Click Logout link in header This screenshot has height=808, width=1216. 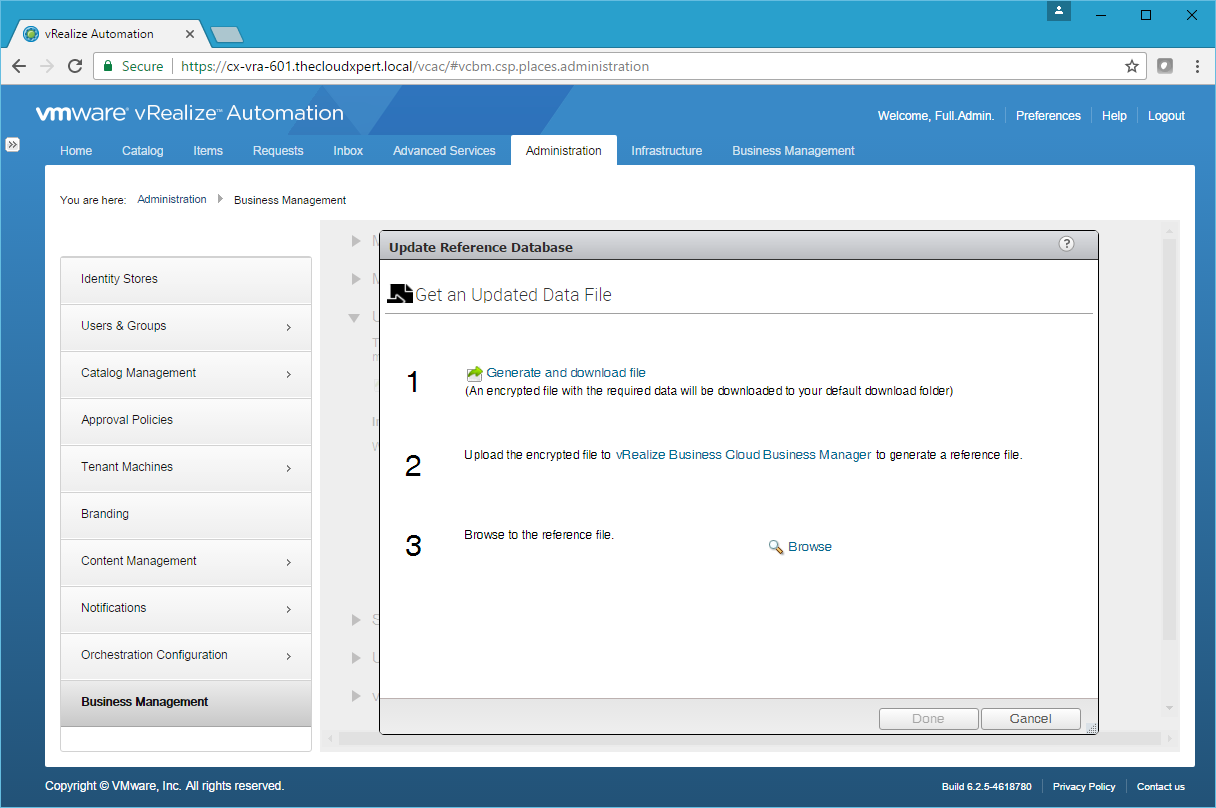coord(1166,116)
